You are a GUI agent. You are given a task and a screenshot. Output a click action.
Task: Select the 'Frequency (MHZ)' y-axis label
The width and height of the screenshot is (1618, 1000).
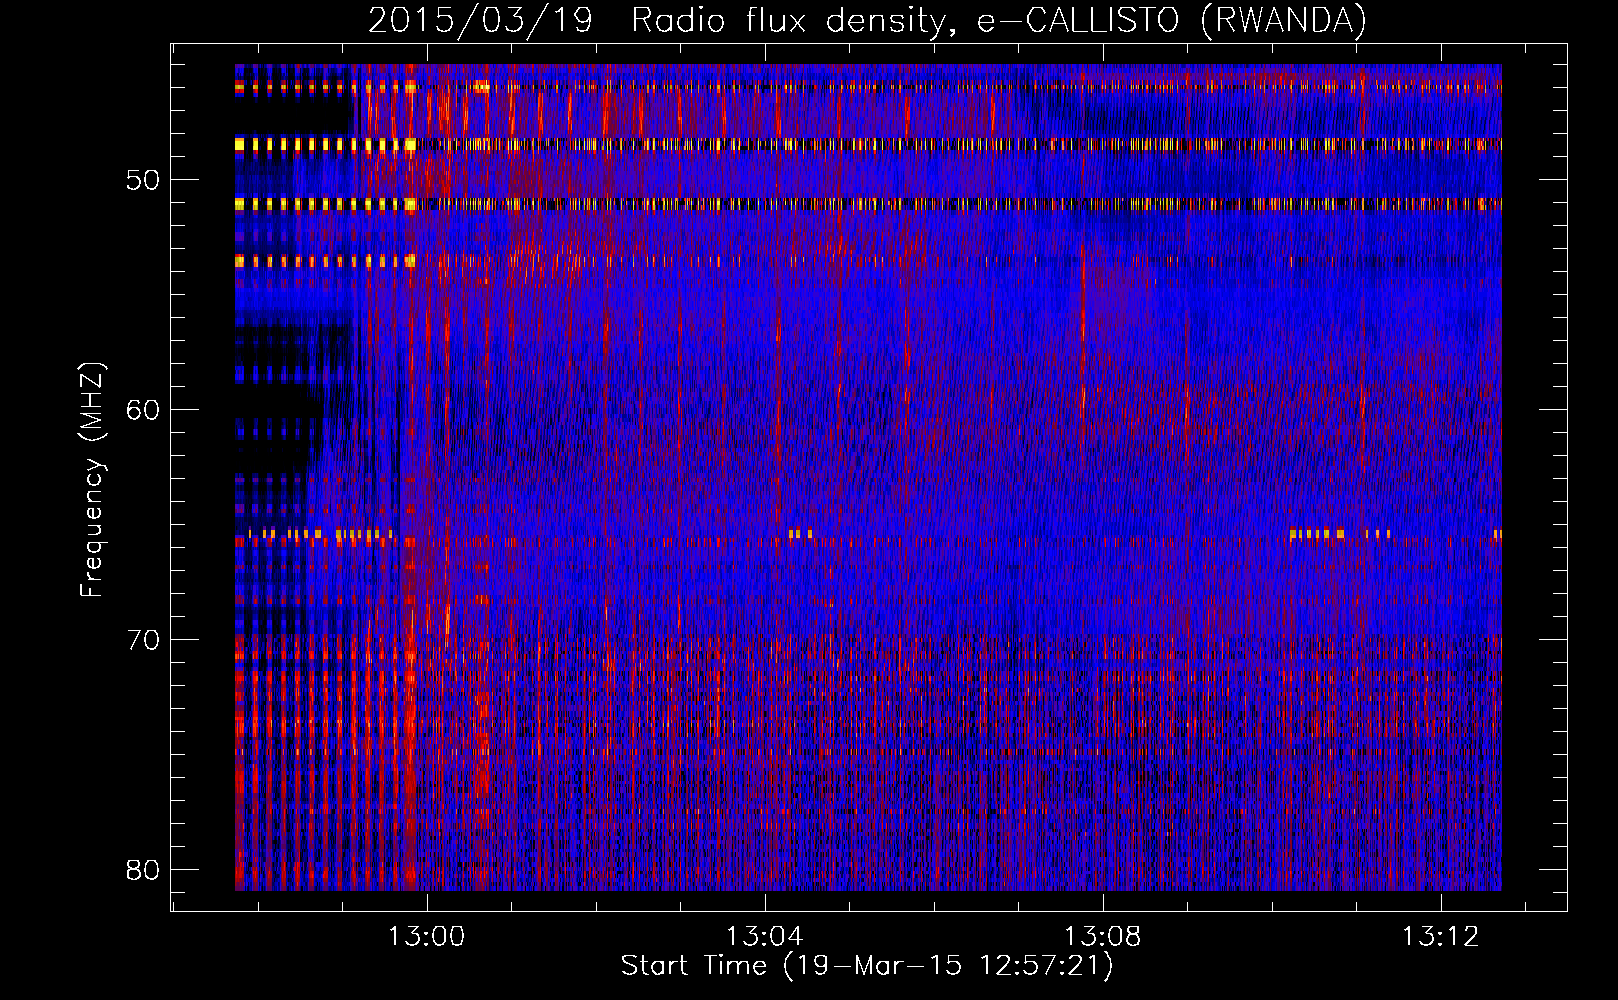point(92,480)
